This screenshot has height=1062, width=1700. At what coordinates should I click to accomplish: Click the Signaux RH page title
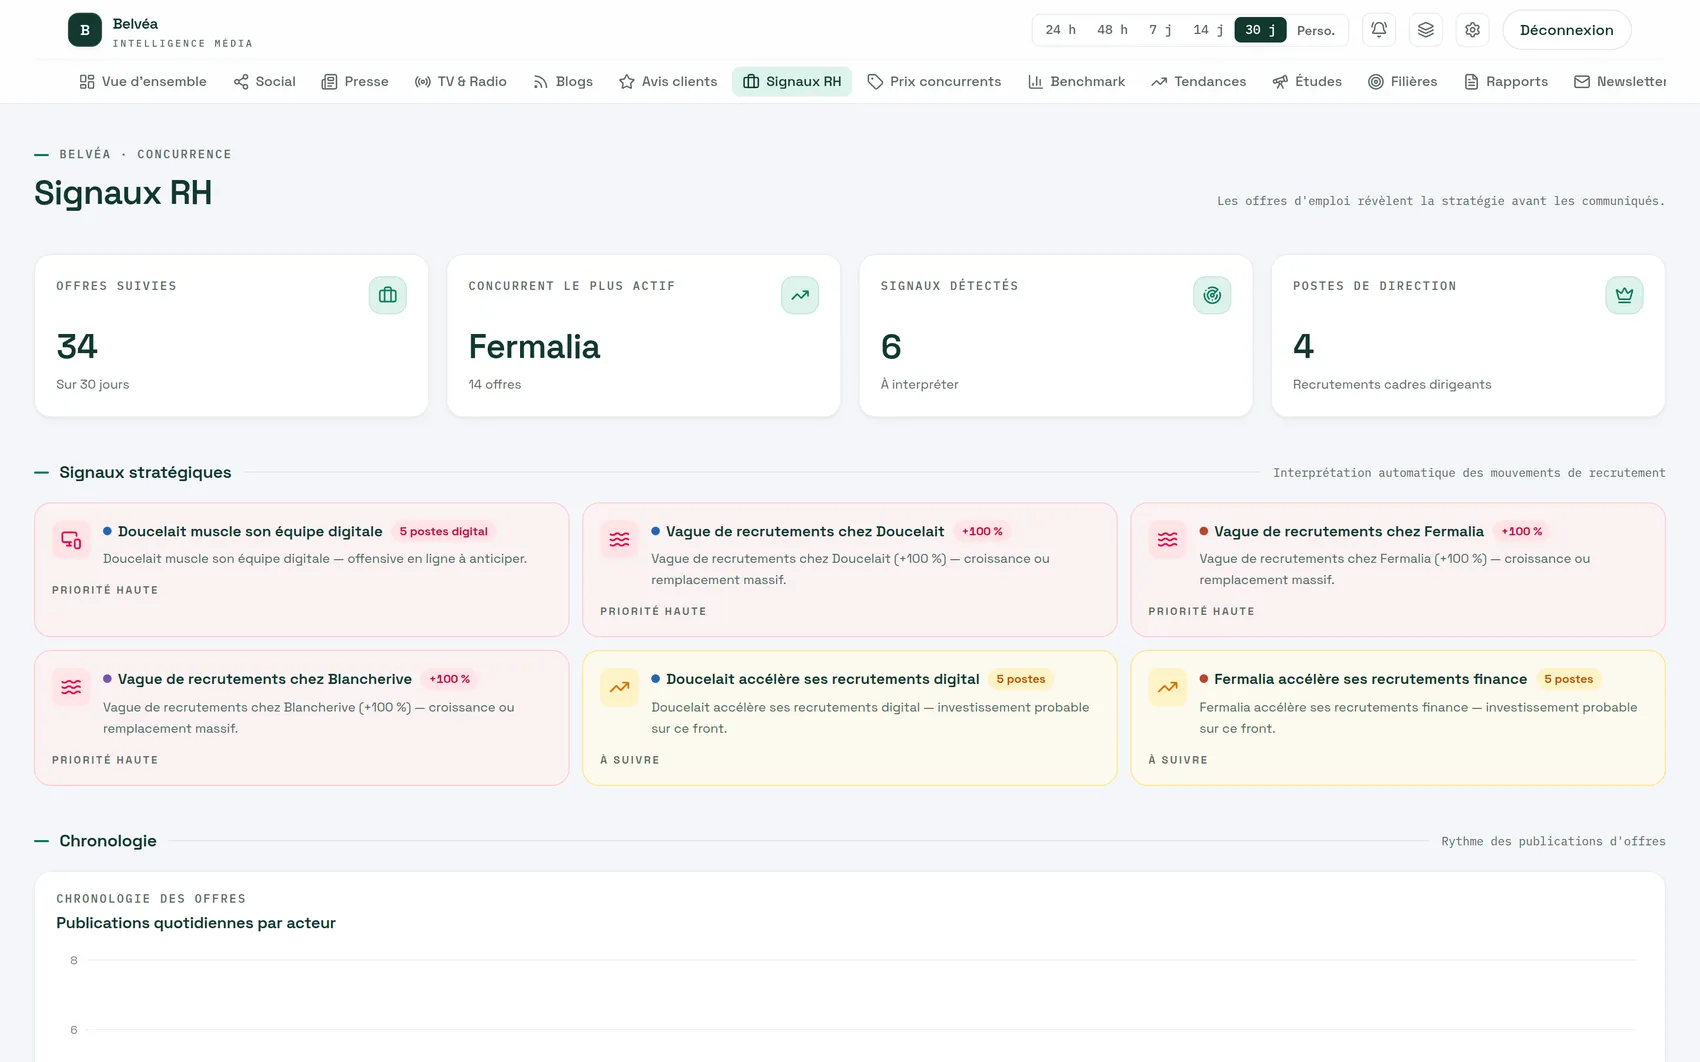coord(123,193)
